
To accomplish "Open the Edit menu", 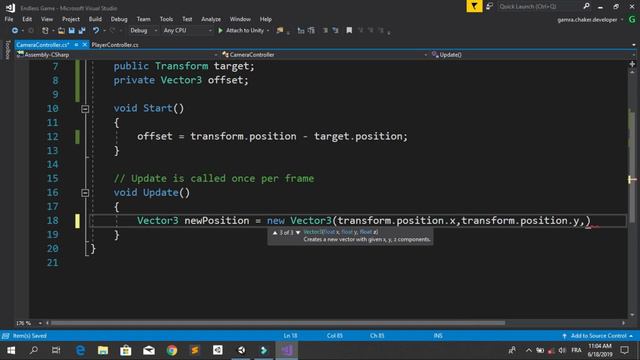I will [27, 19].
